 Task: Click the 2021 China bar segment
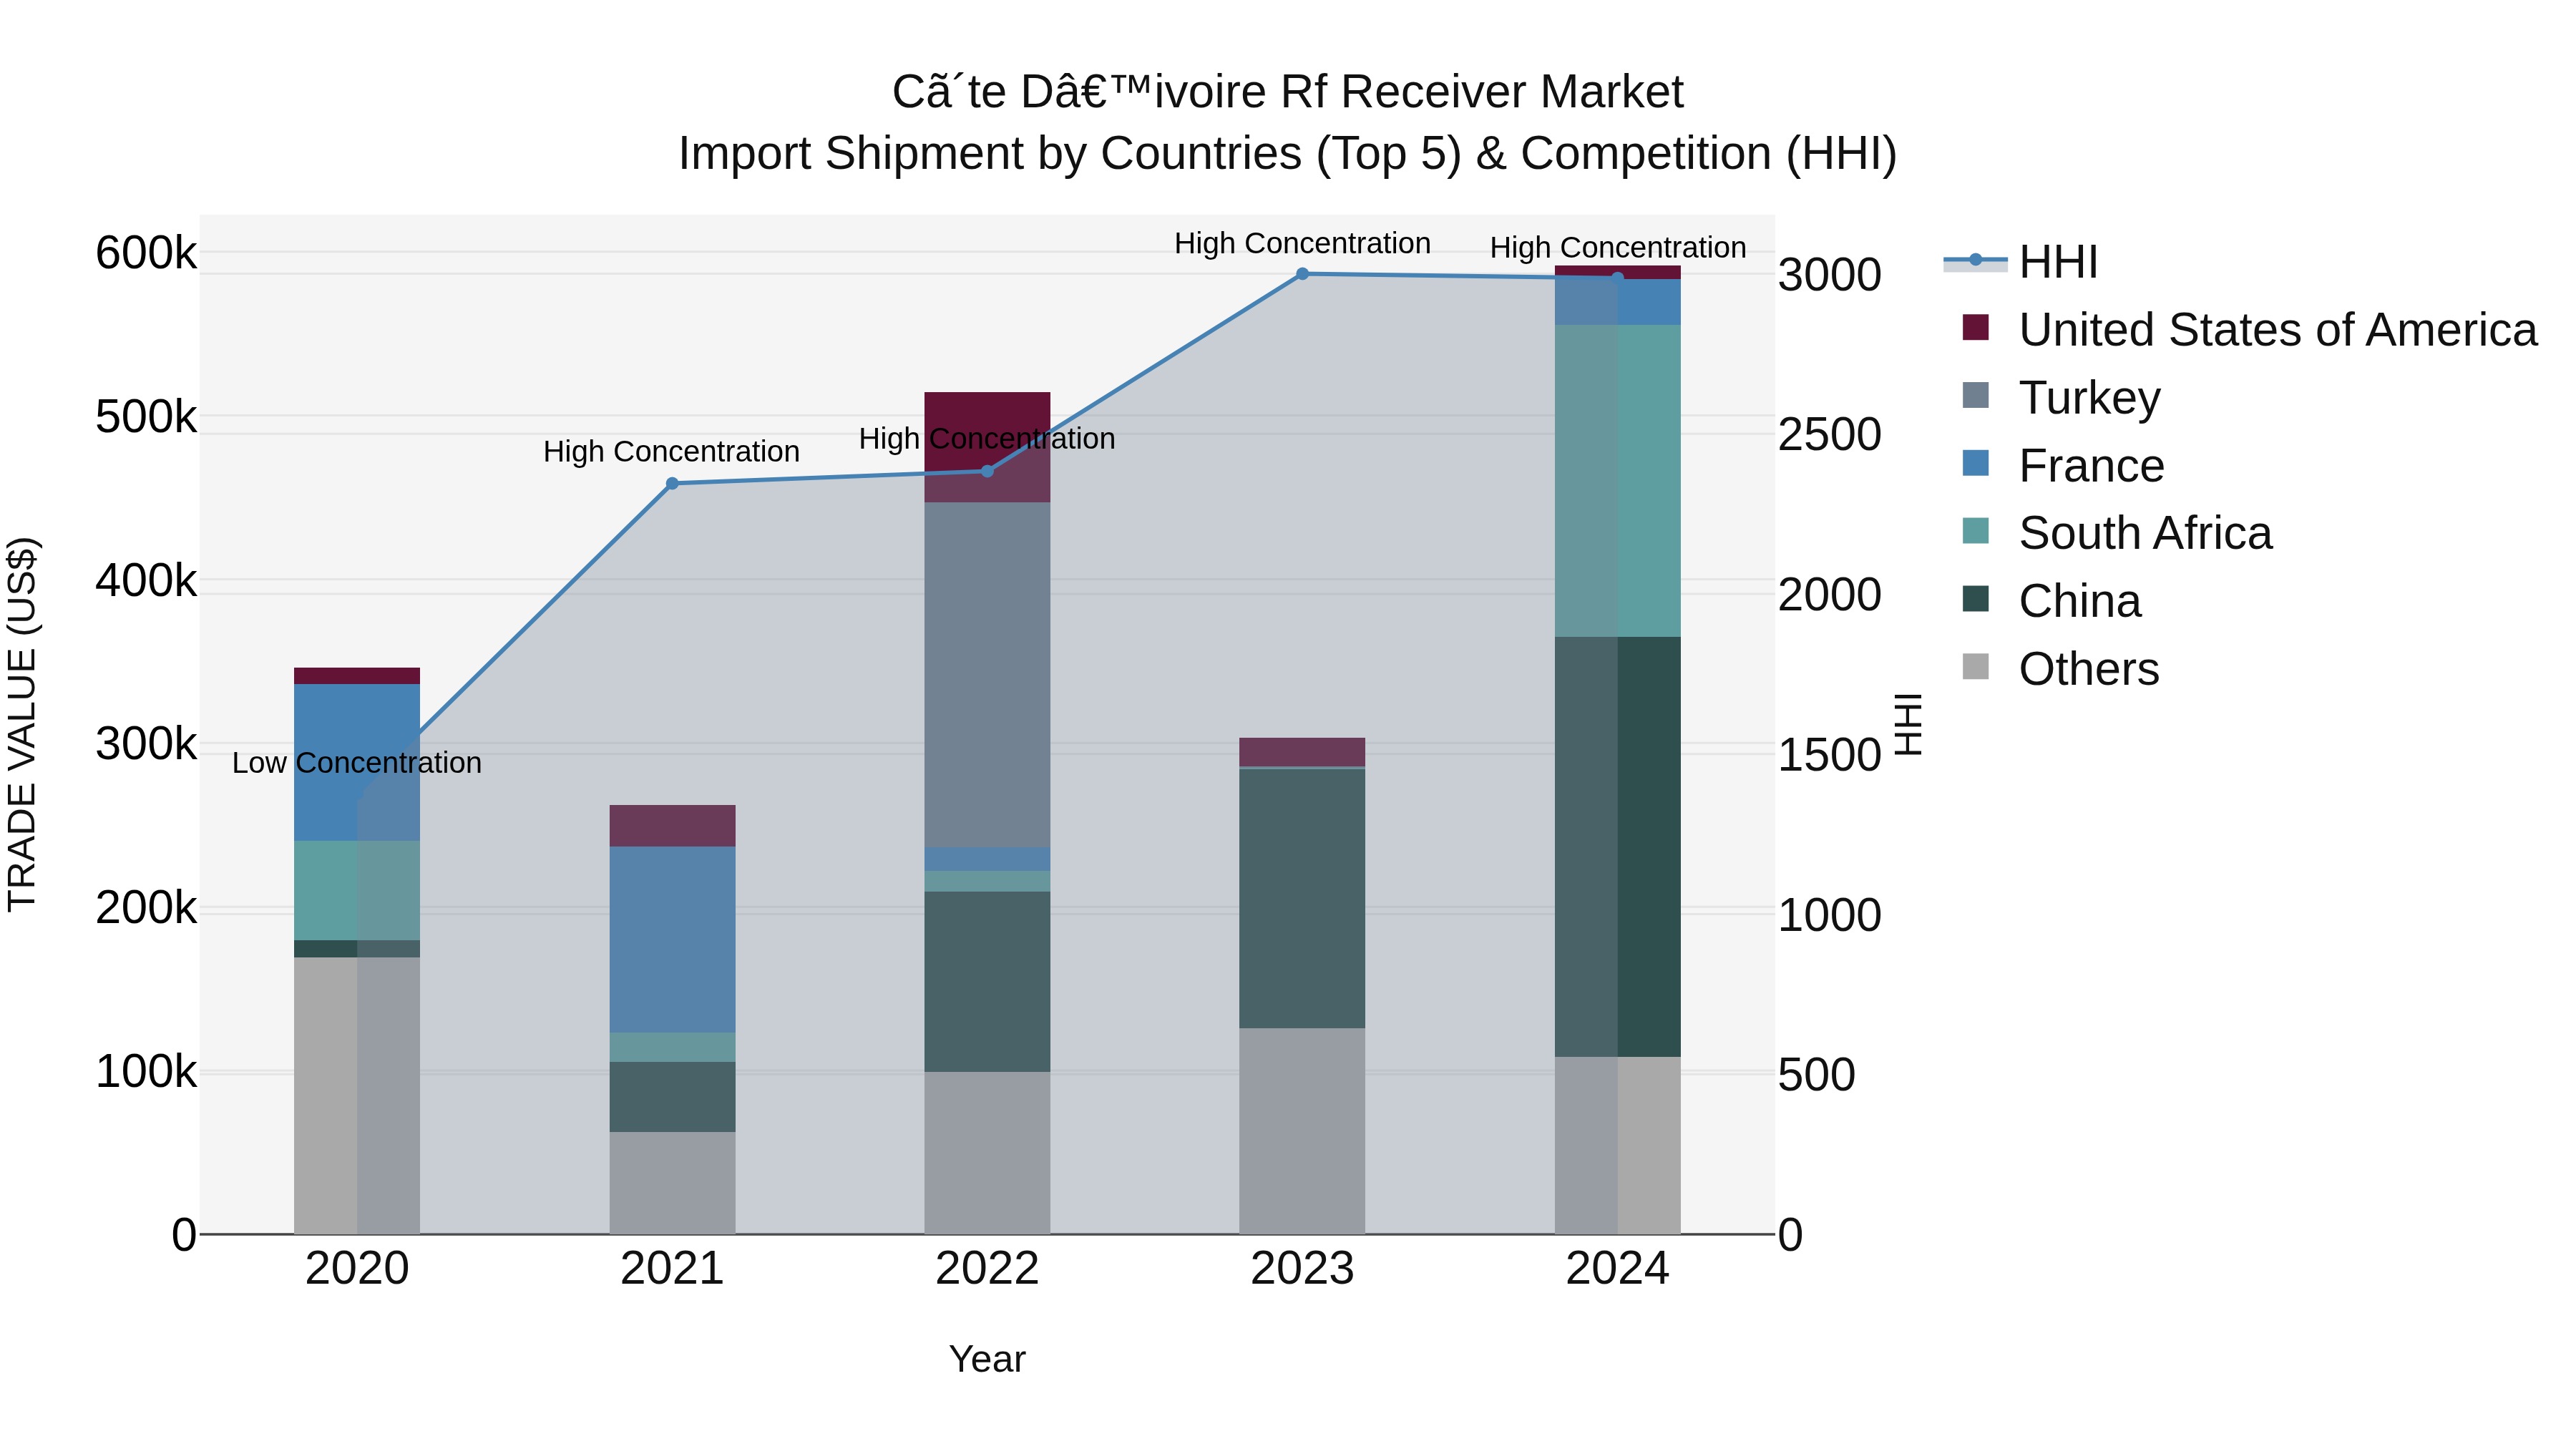(x=672, y=1097)
